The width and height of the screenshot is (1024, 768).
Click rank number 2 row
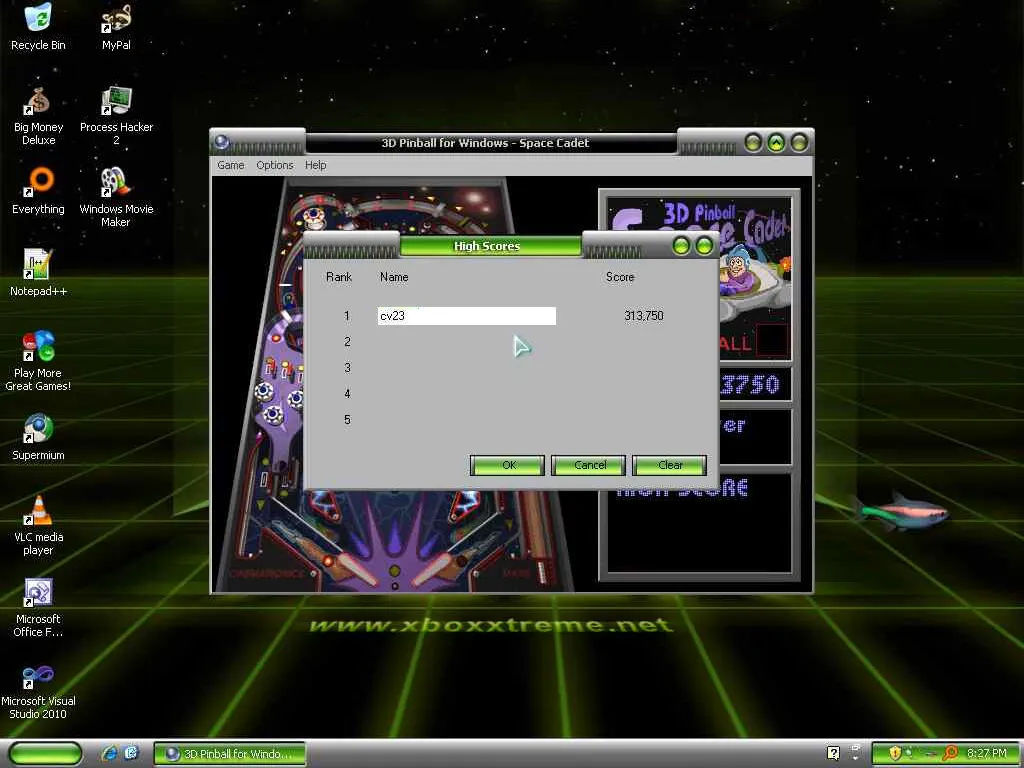coord(347,342)
